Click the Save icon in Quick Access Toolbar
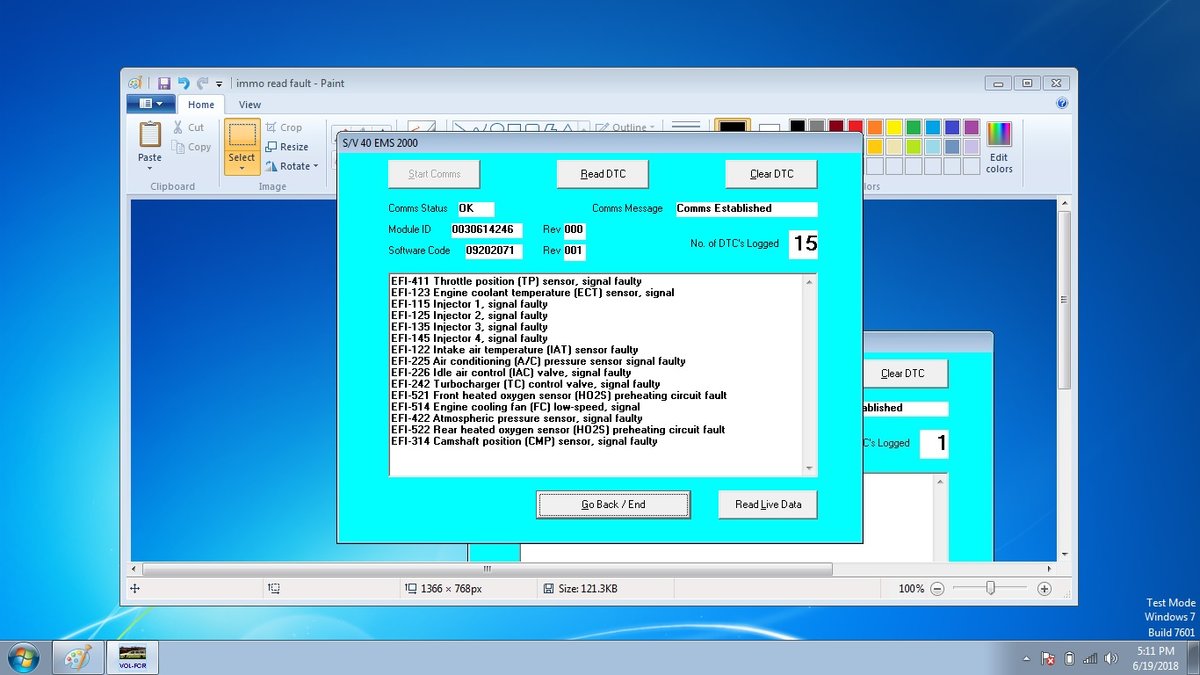This screenshot has width=1200, height=675. tap(163, 82)
